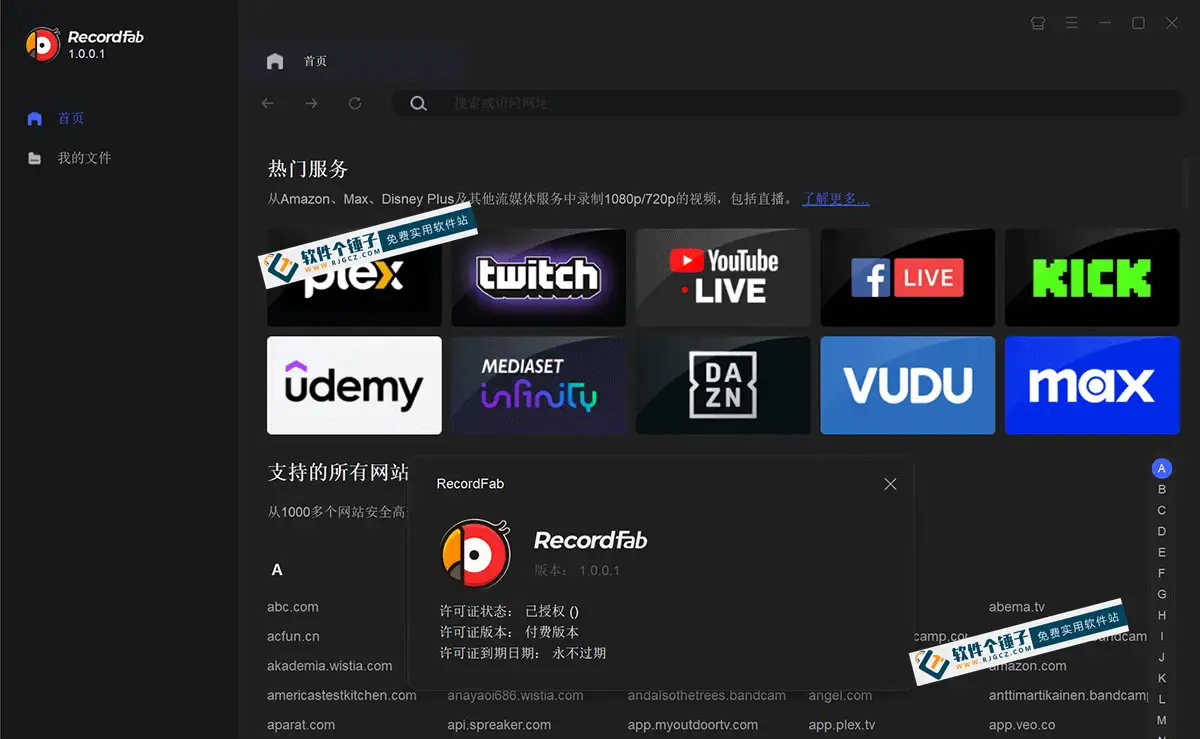
Task: Reload the page with refresh icon
Action: [x=355, y=103]
